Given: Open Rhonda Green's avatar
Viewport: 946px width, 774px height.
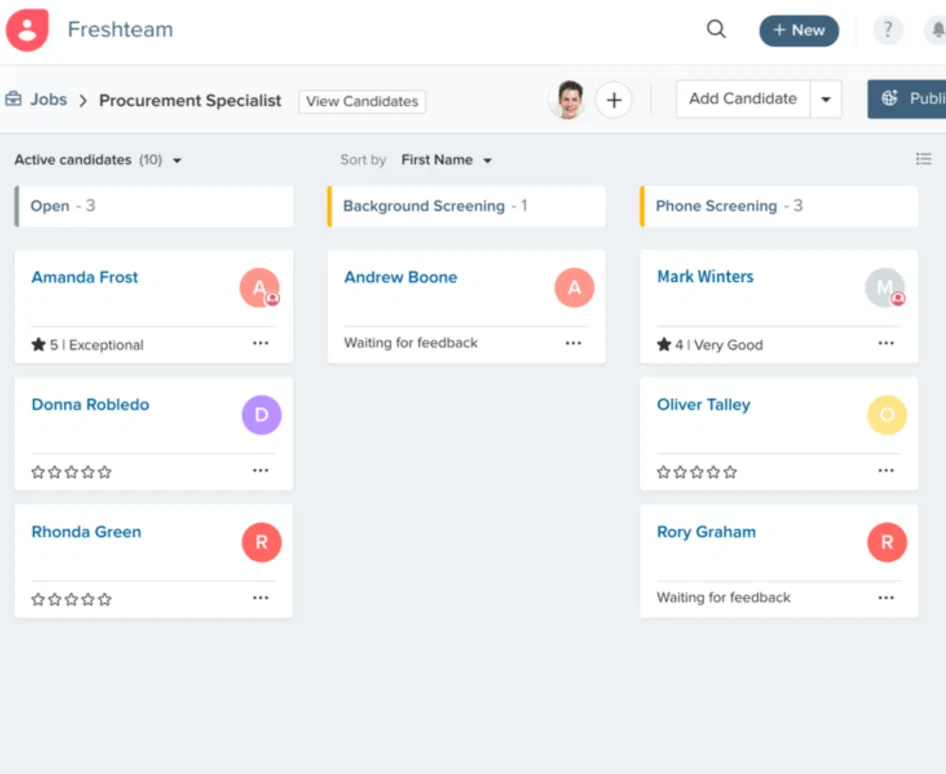Looking at the screenshot, I should [261, 542].
